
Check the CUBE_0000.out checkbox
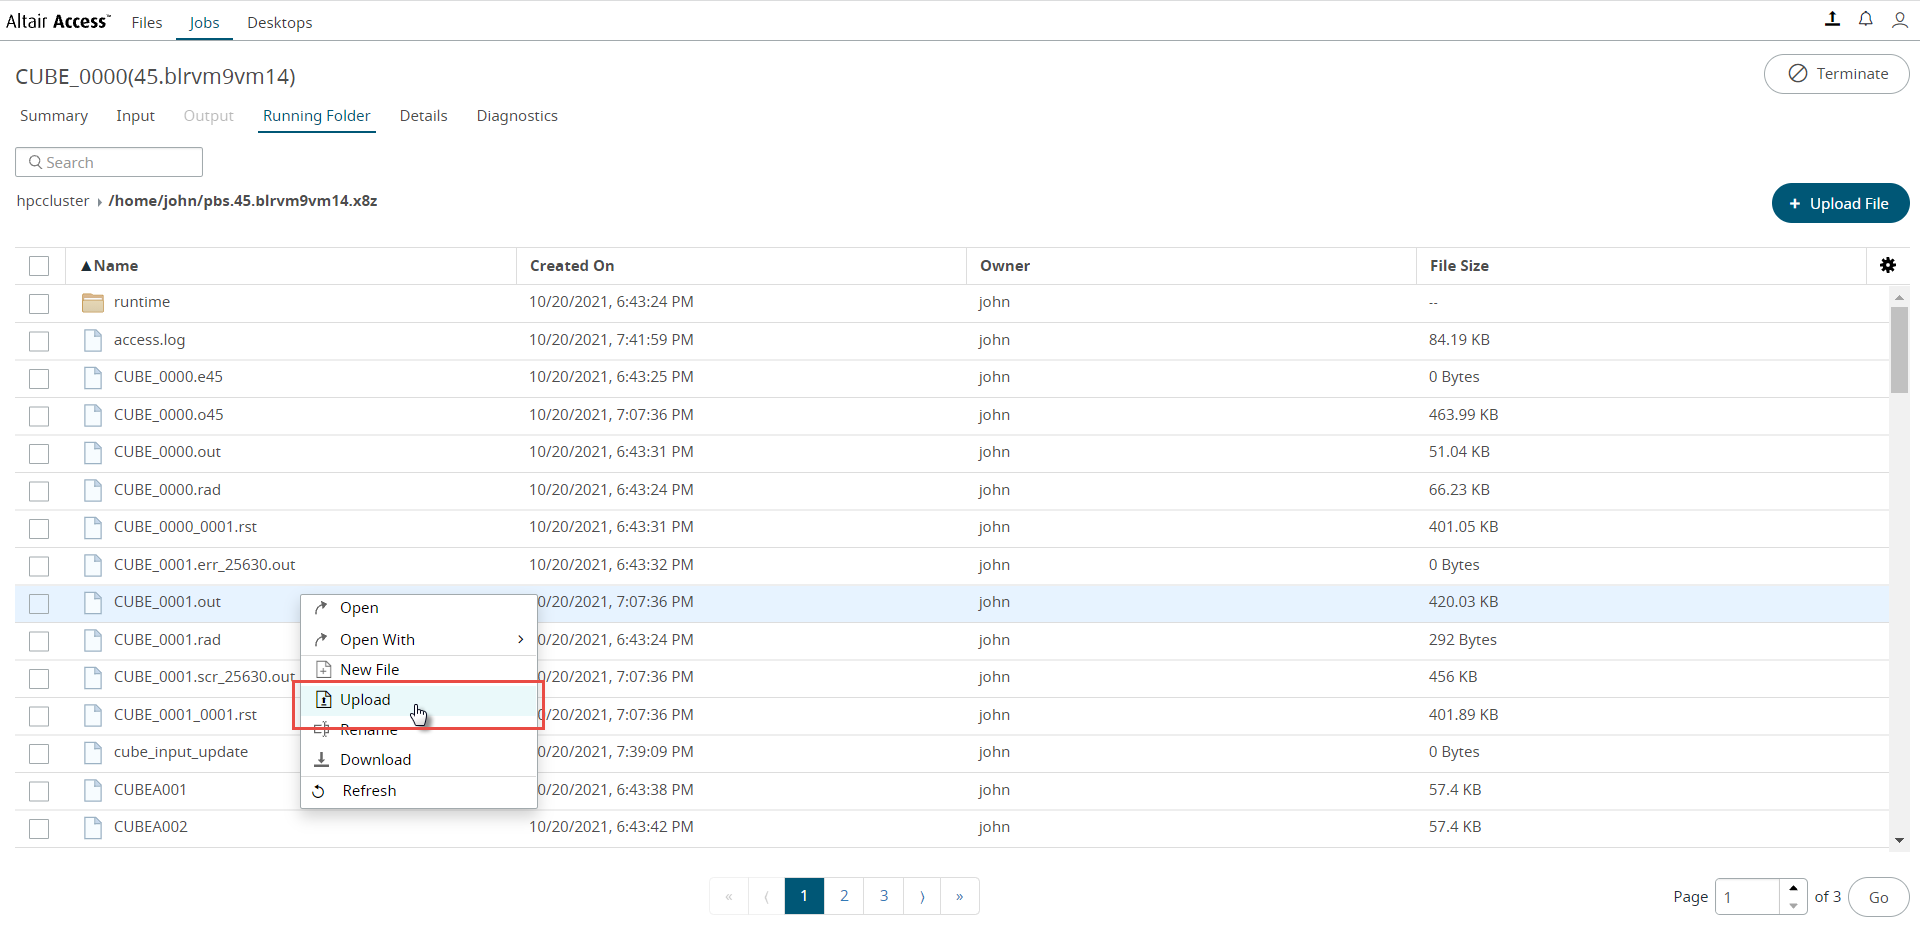click(39, 453)
